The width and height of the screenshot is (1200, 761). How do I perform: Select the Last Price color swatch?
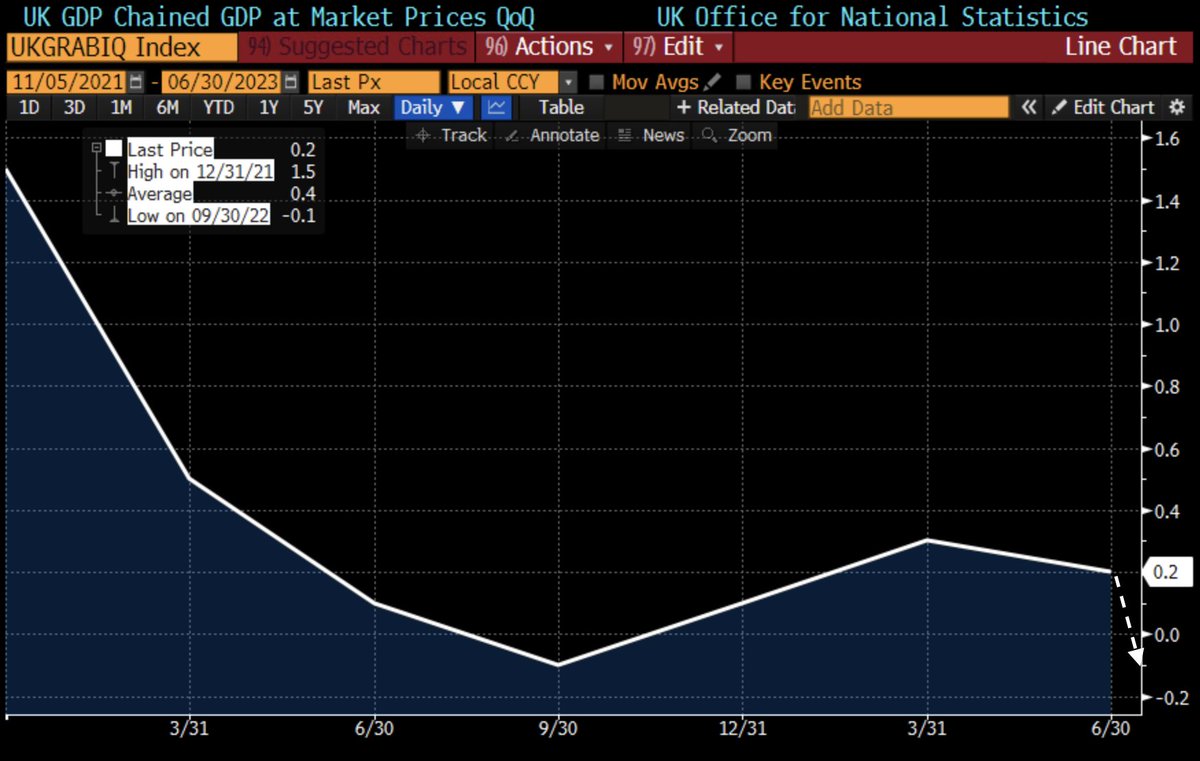[114, 148]
